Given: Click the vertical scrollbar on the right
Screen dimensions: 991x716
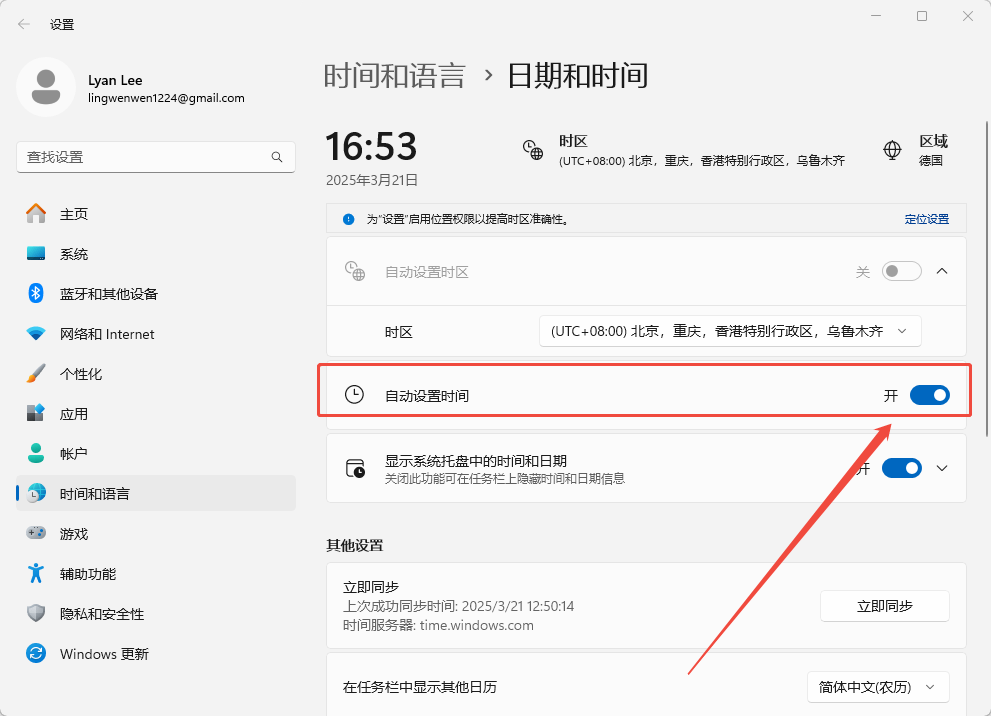Looking at the screenshot, I should click(x=987, y=278).
